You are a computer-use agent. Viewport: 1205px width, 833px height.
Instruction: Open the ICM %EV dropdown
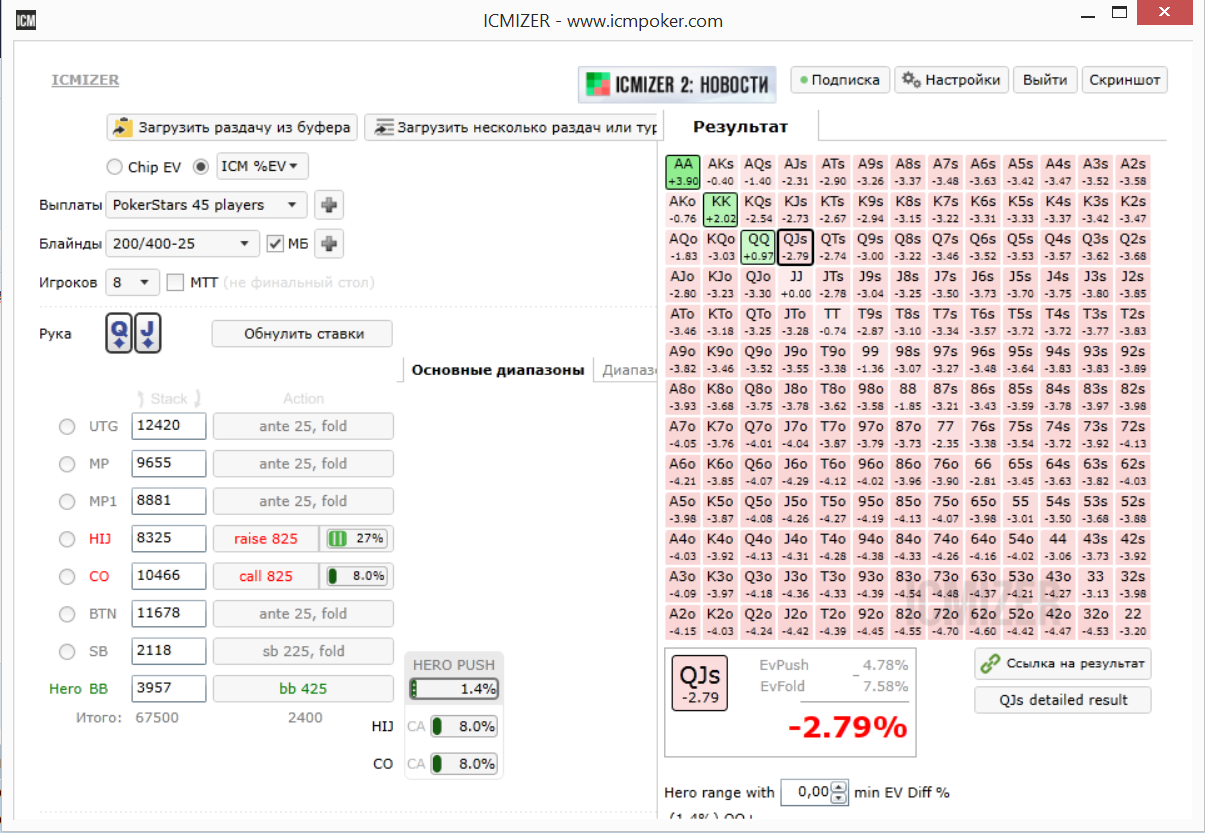263,167
